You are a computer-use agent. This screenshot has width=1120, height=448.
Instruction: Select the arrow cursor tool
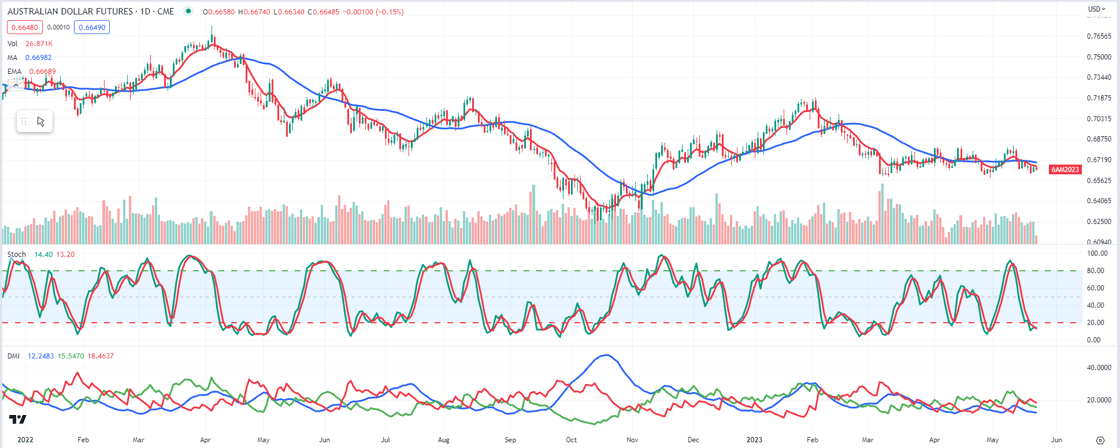click(41, 121)
